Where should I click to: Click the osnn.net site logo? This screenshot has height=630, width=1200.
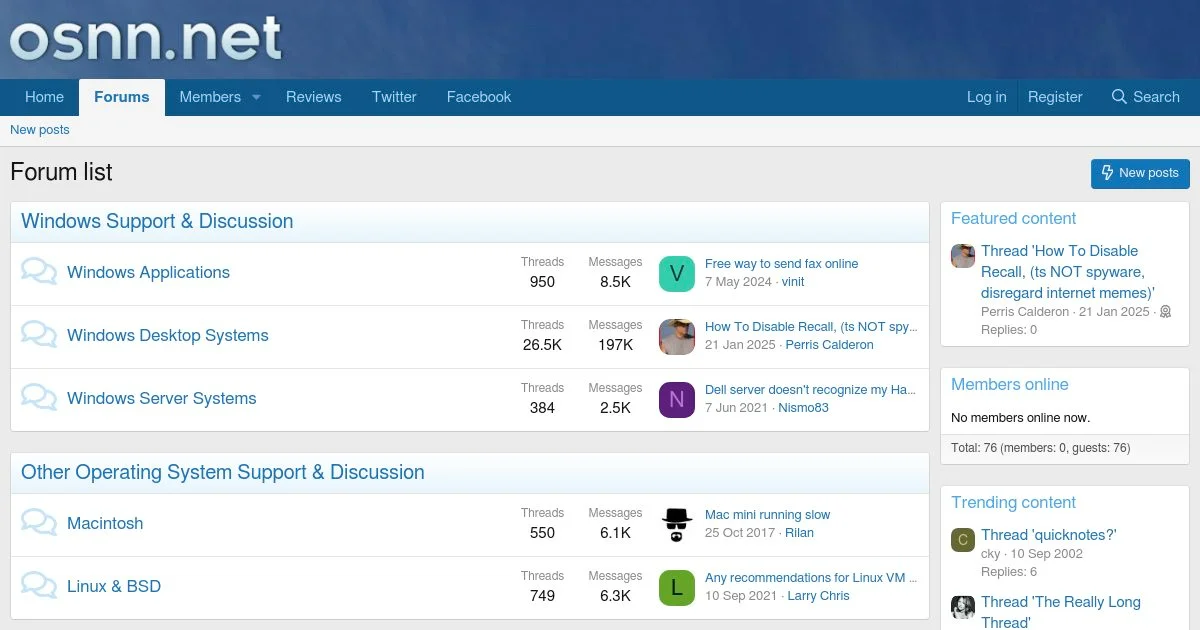pos(146,38)
